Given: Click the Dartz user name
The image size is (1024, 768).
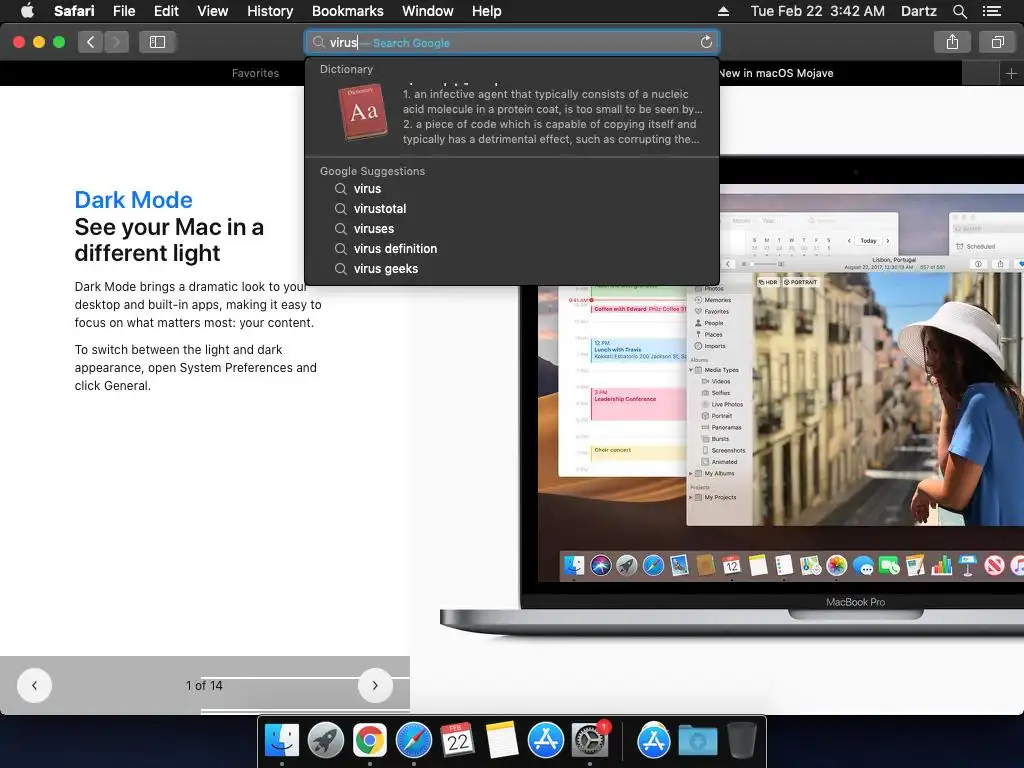Looking at the screenshot, I should click(x=918, y=11).
